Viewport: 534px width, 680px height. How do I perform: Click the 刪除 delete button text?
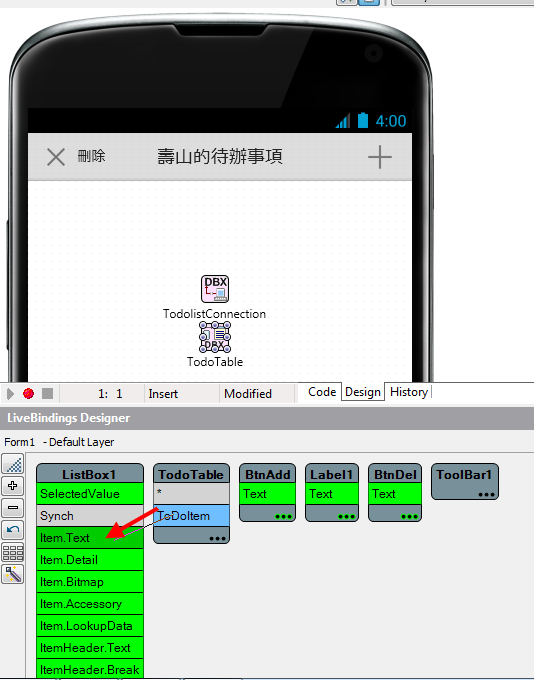pyautogui.click(x=92, y=156)
